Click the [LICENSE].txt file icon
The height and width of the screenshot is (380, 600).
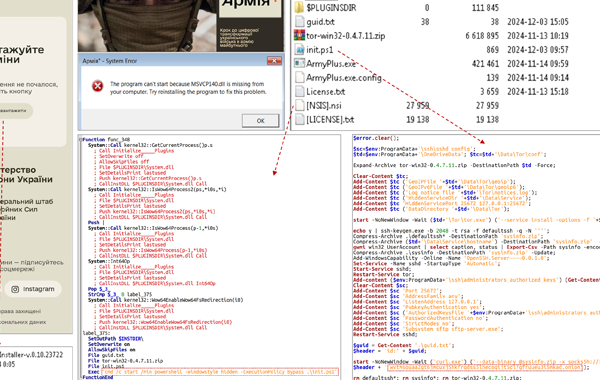coord(300,119)
